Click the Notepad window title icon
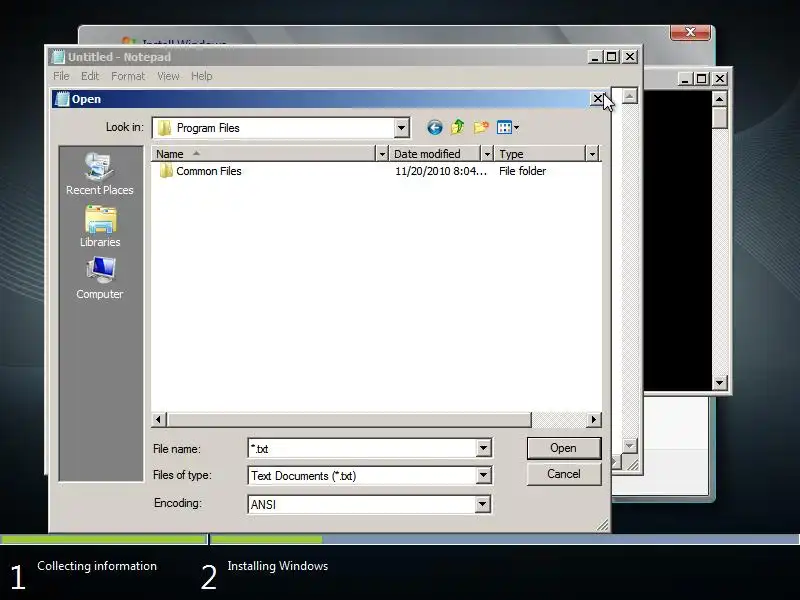Image resolution: width=800 pixels, height=600 pixels. click(x=58, y=57)
